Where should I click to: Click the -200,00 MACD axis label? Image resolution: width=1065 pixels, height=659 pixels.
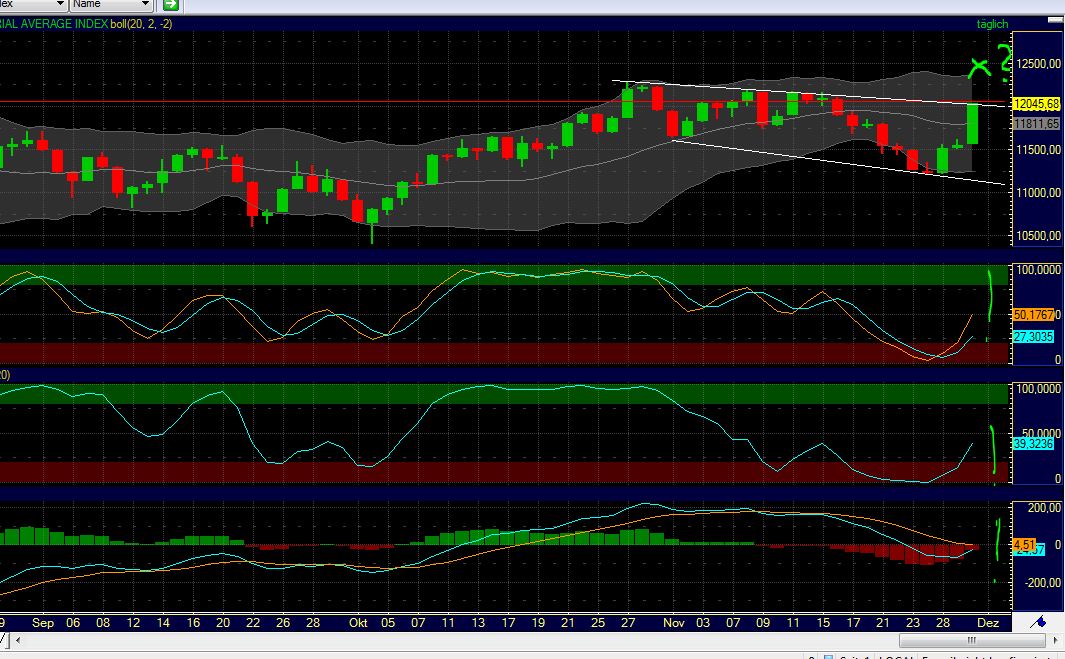pyautogui.click(x=1043, y=583)
